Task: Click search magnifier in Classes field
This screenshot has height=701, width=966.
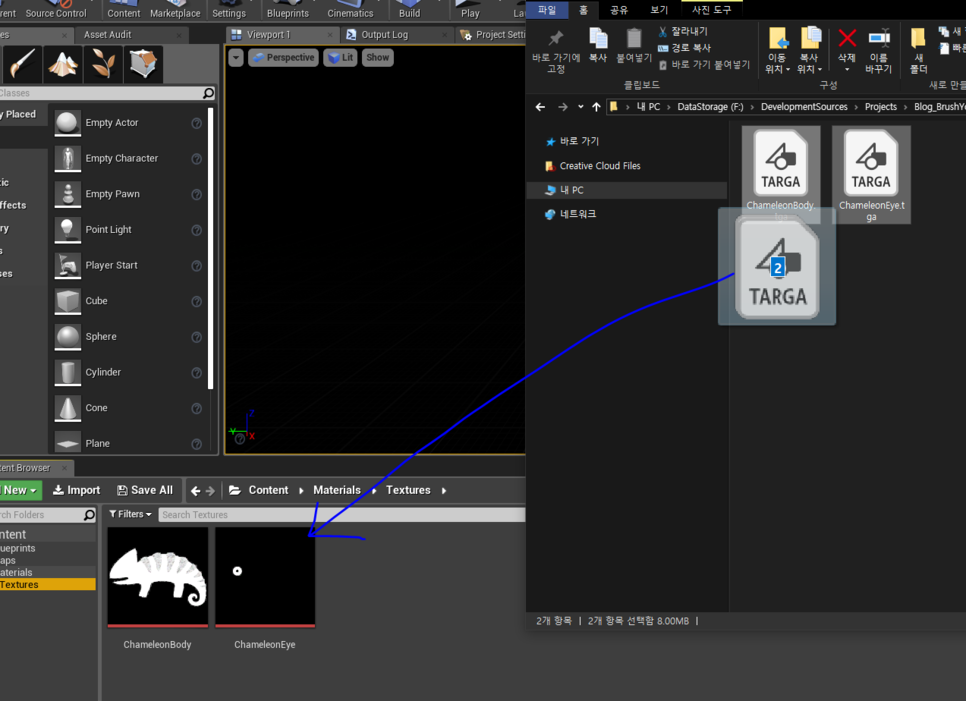Action: point(208,93)
